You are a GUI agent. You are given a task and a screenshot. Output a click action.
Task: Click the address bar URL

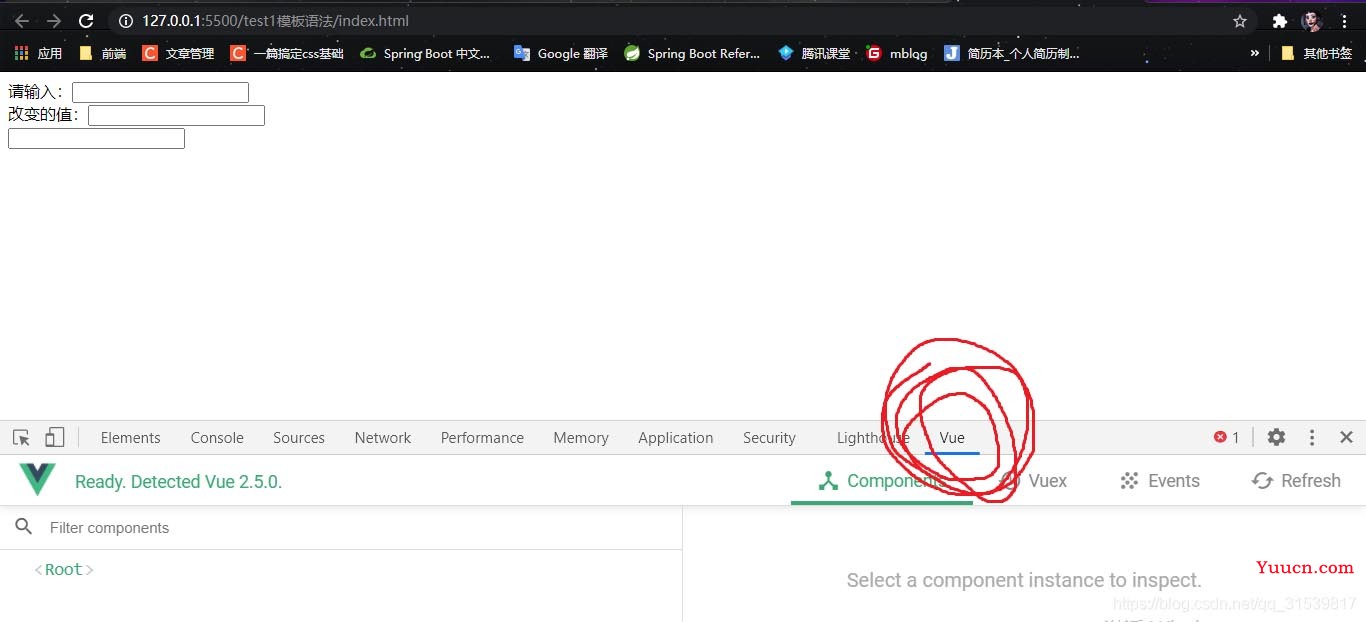point(275,21)
